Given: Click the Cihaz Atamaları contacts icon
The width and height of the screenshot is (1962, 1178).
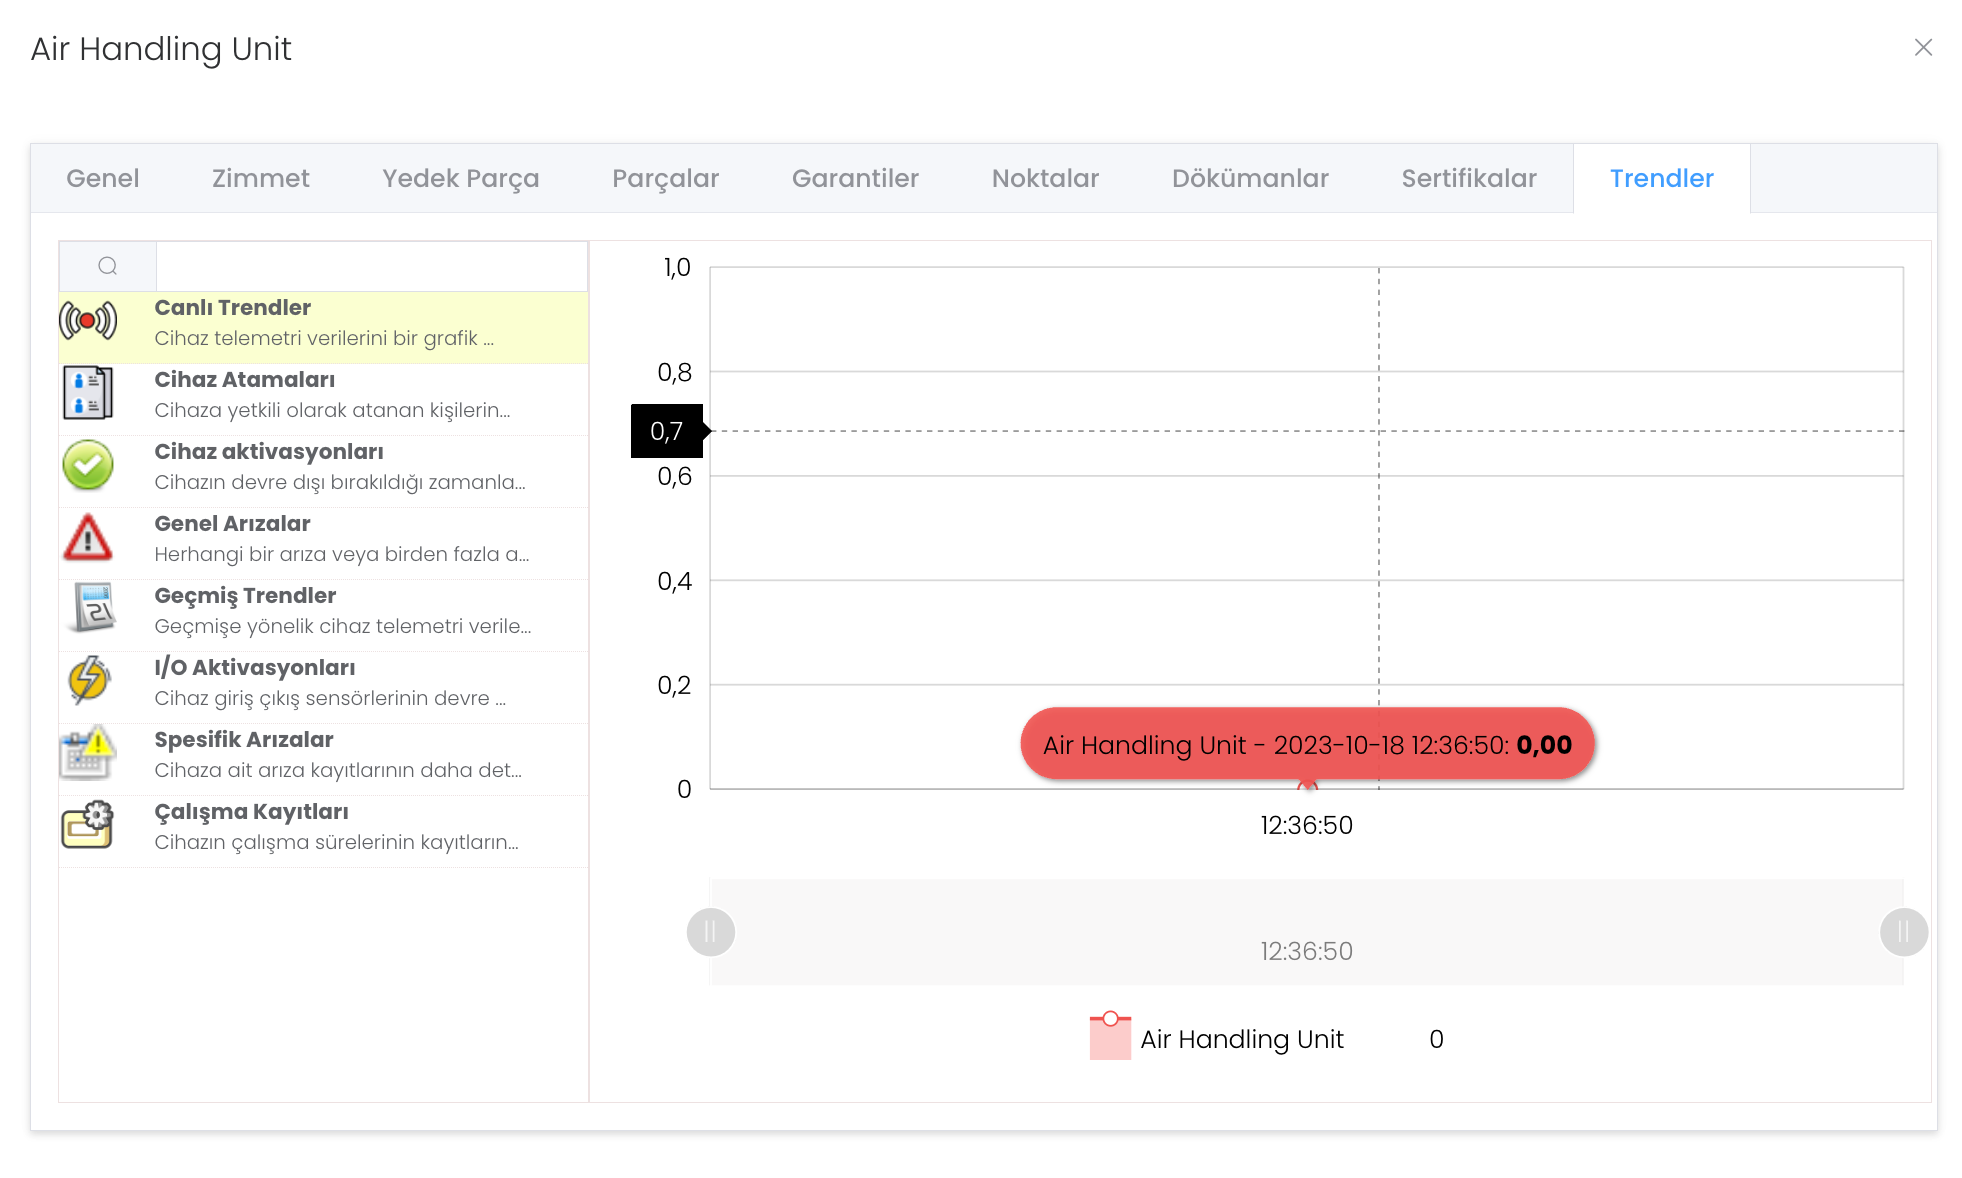Looking at the screenshot, I should coord(88,393).
